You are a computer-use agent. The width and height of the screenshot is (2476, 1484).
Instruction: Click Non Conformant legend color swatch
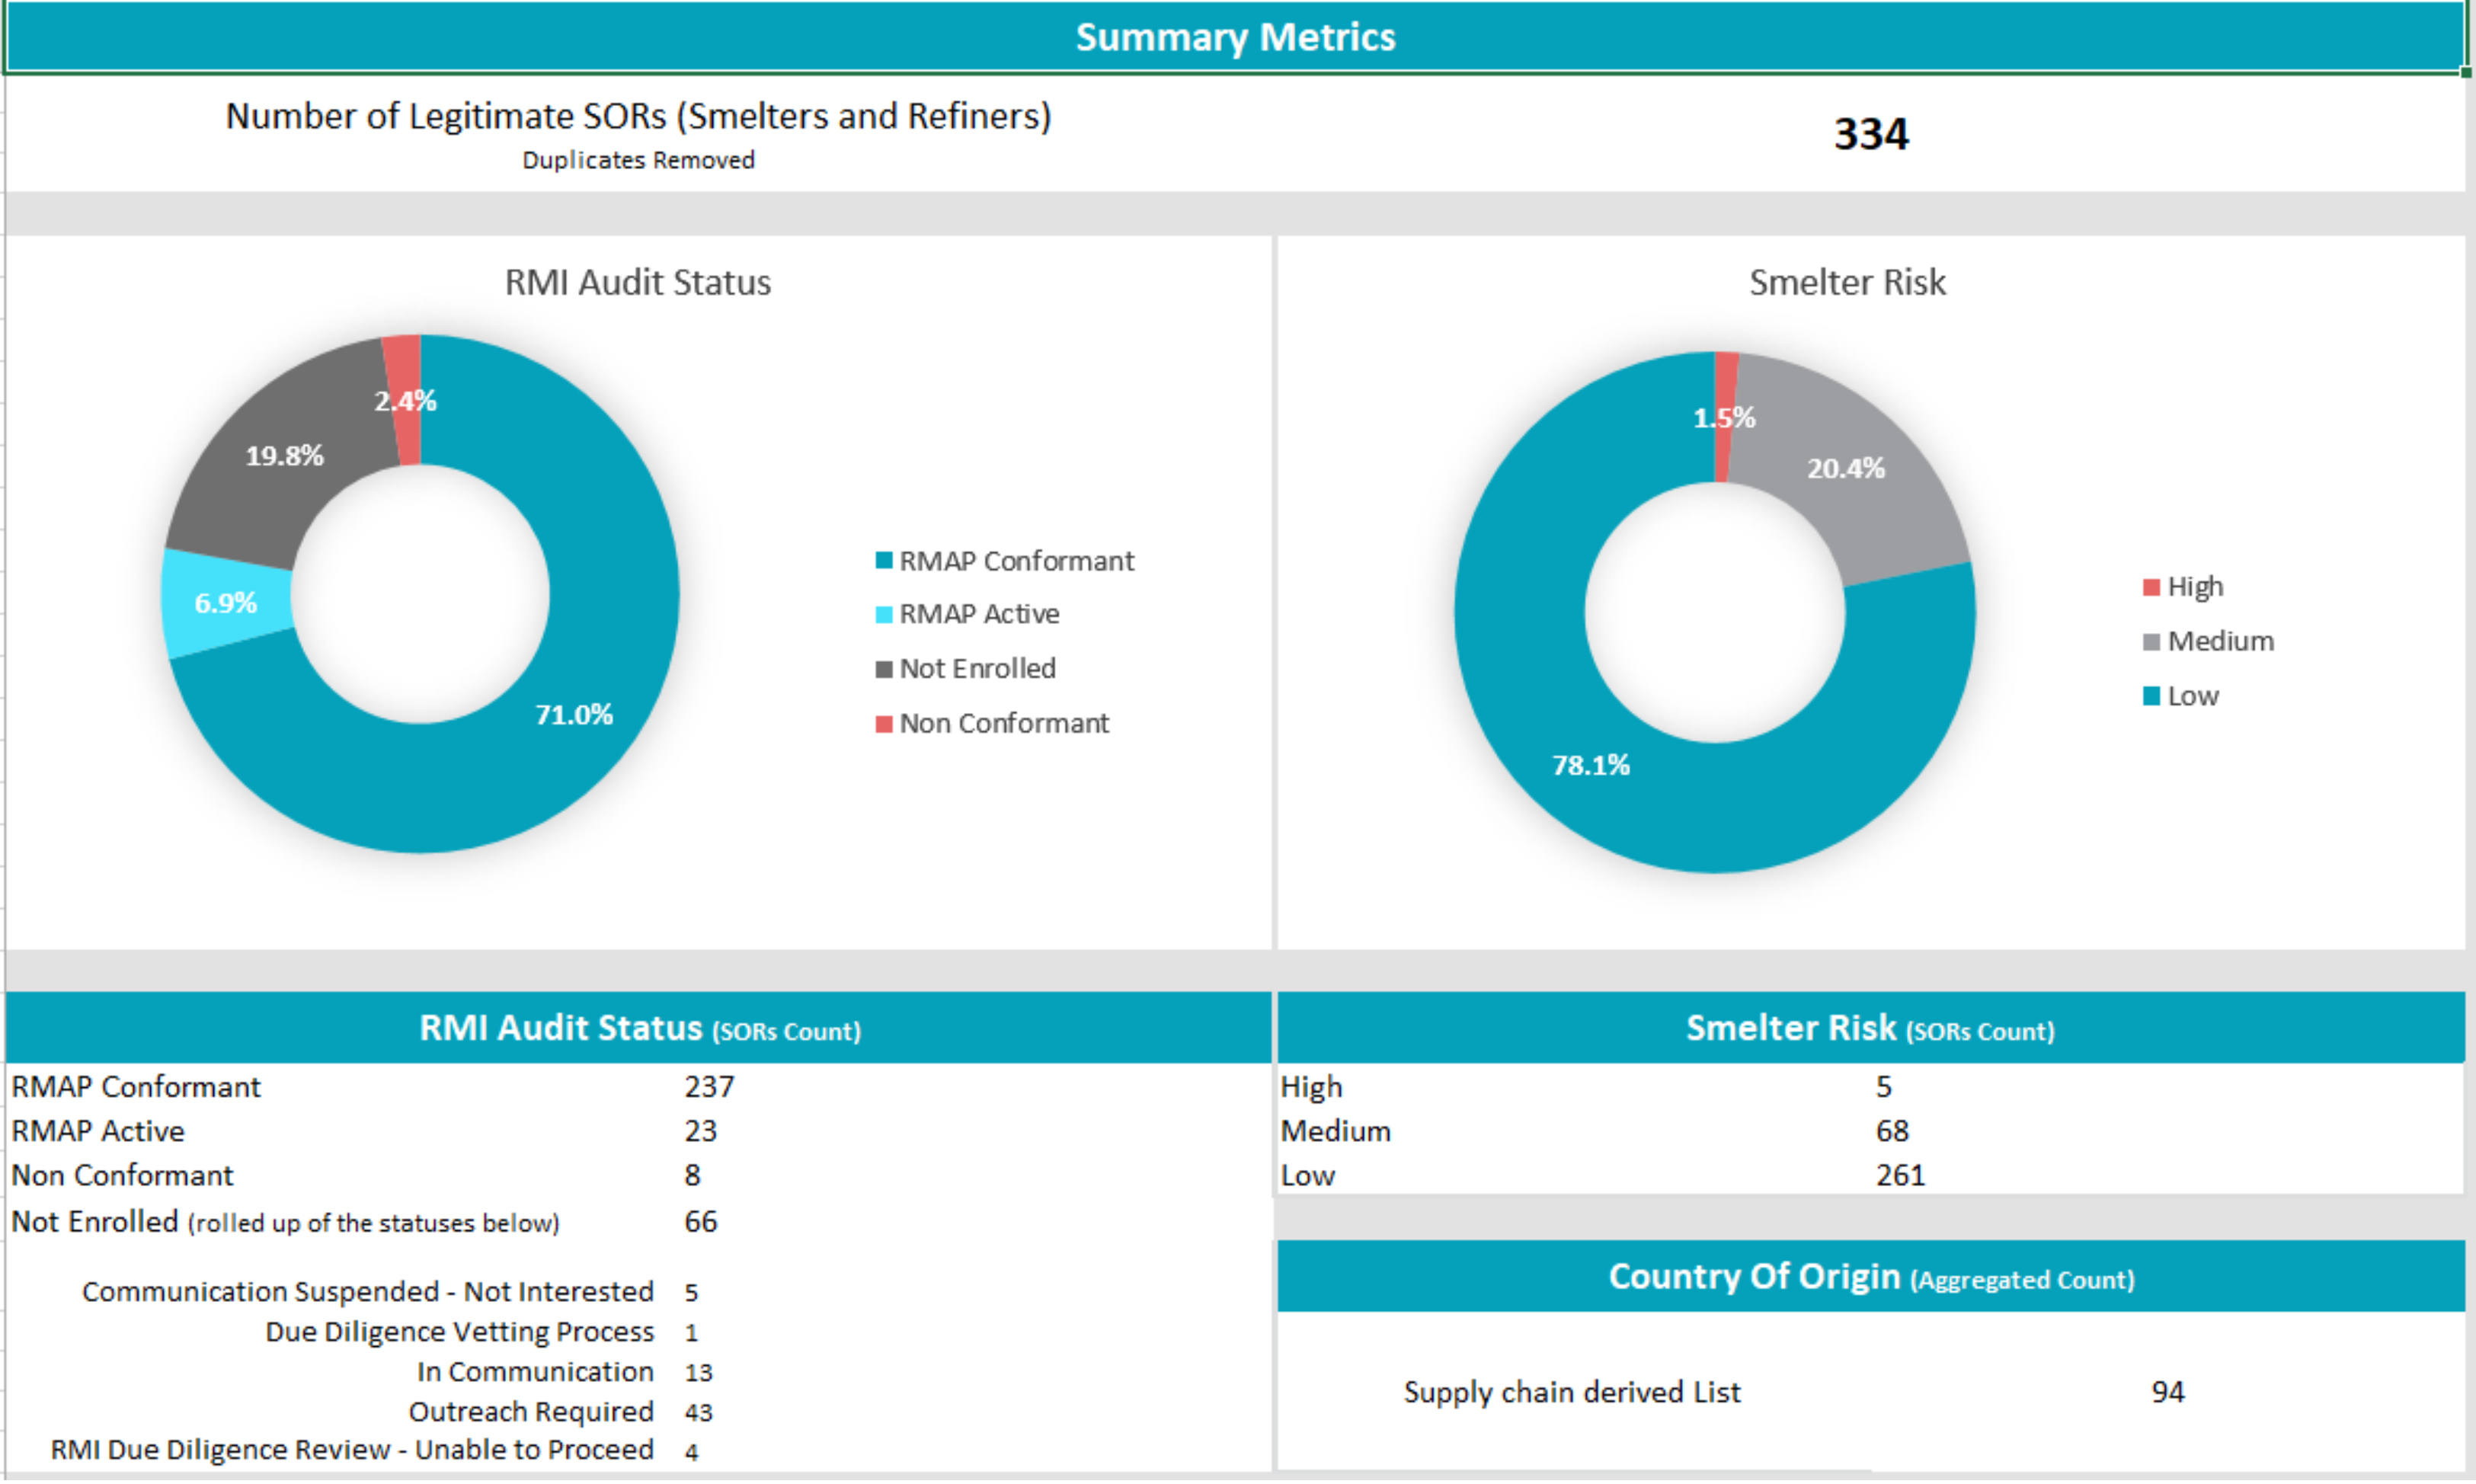pyautogui.click(x=884, y=724)
